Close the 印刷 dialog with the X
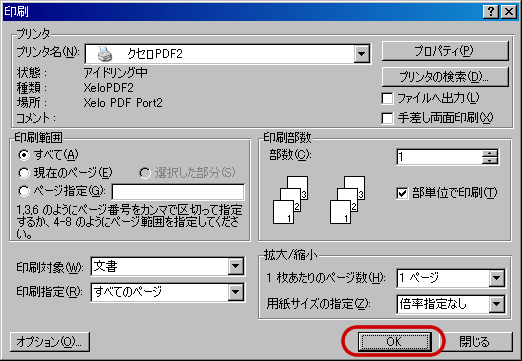 [x=509, y=12]
